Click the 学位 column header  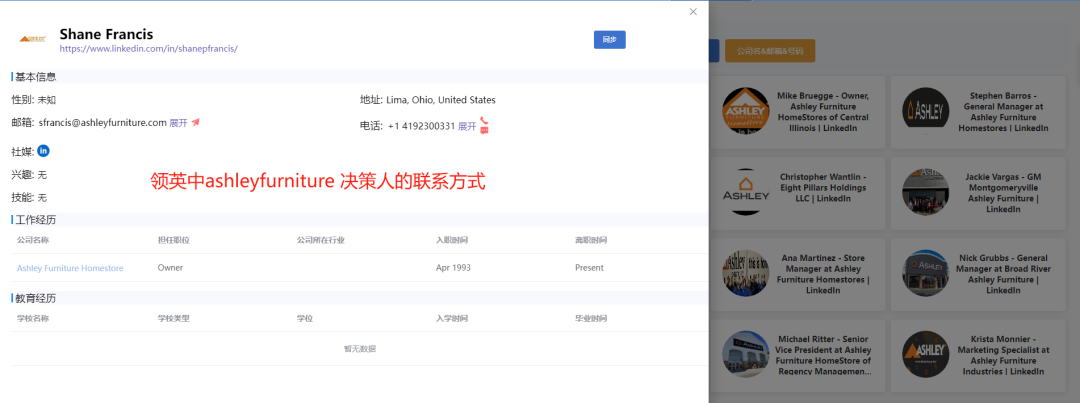[305, 319]
